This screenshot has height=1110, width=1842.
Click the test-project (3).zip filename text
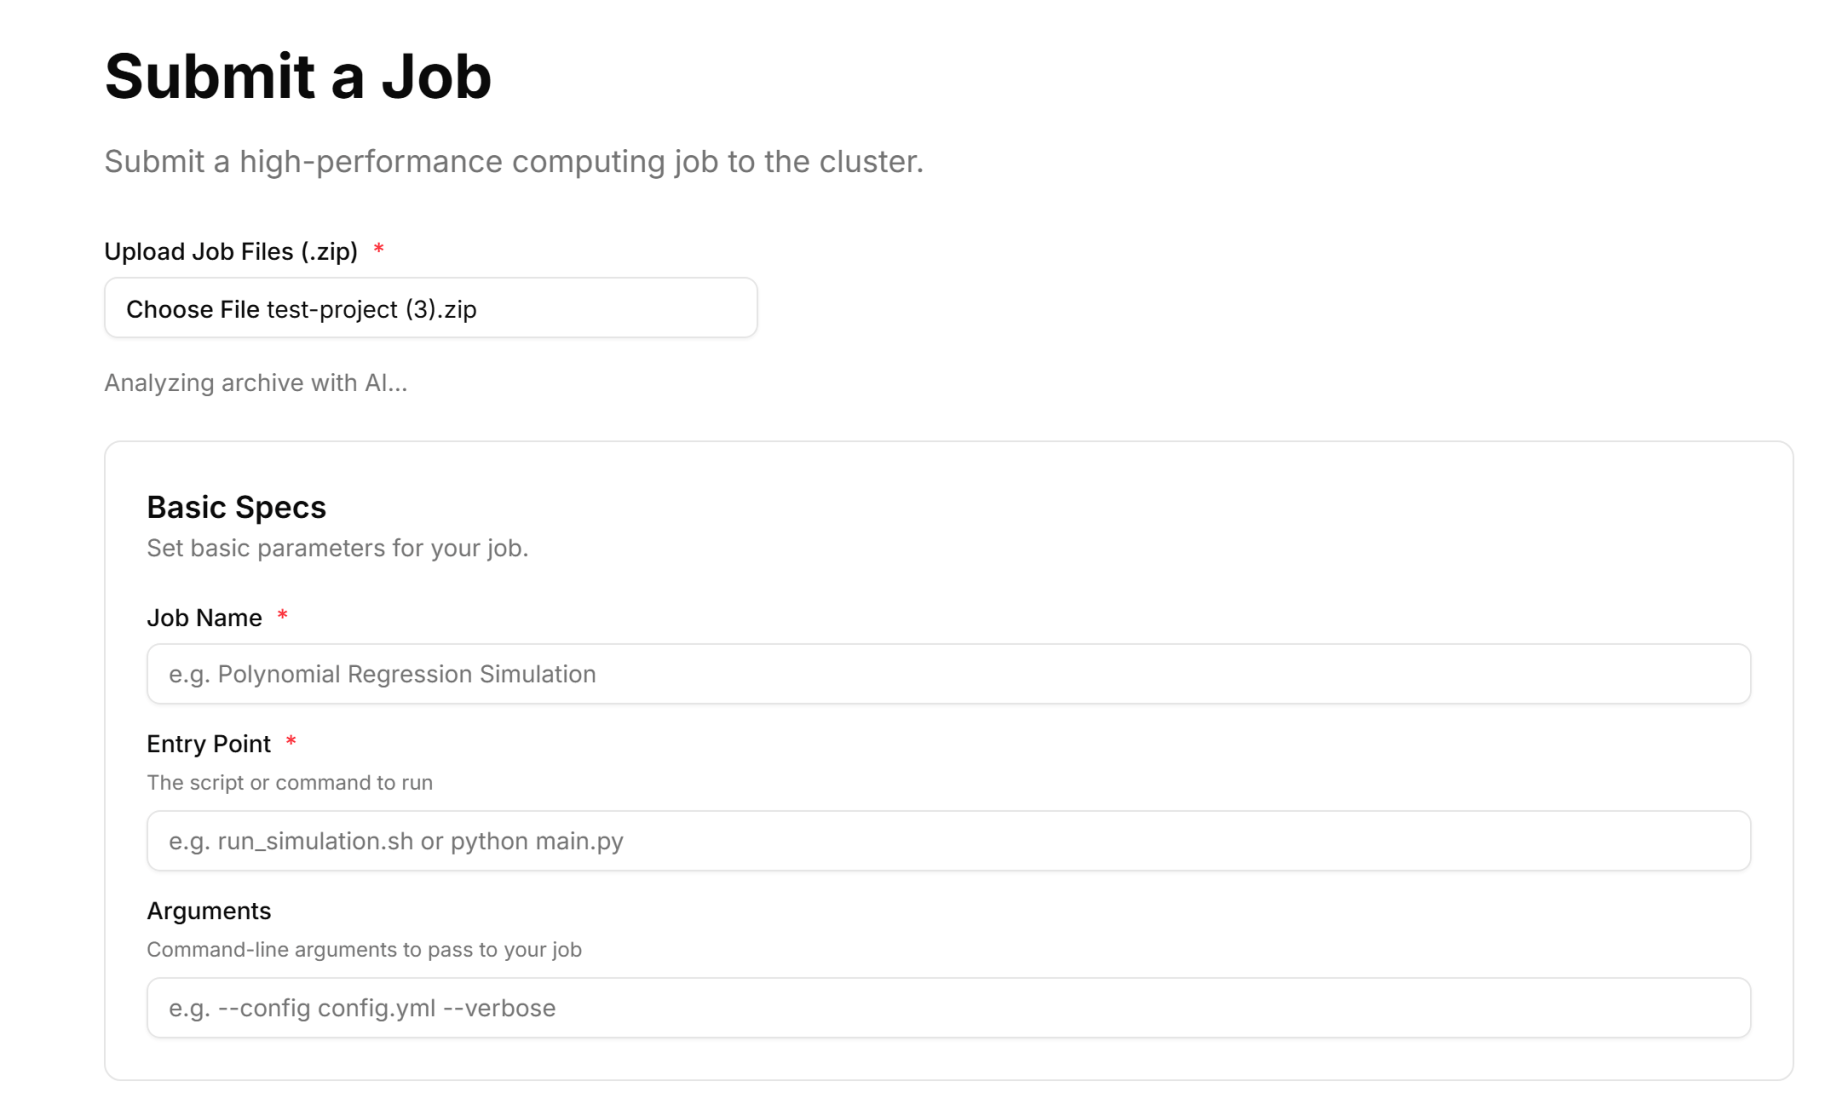372,309
